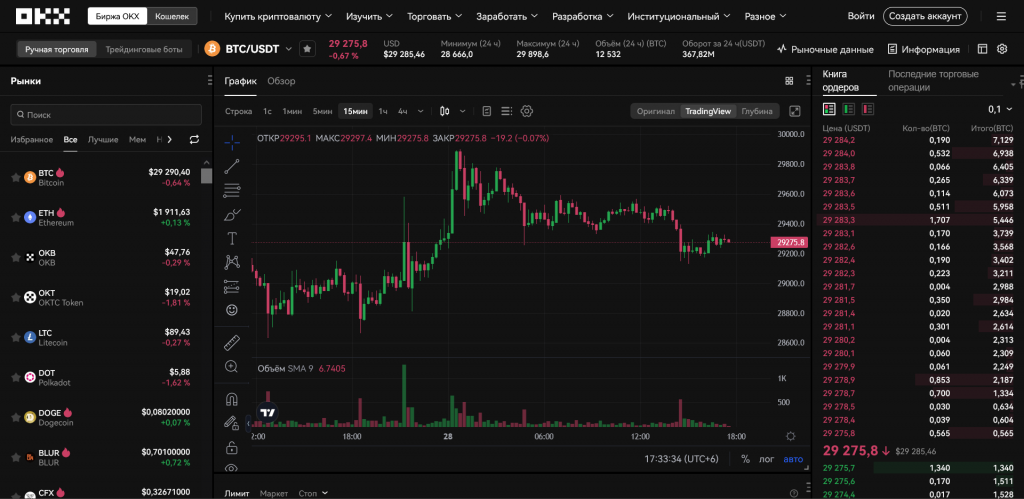The height and width of the screenshot is (499, 1024).
Task: Switch to Кошелек button
Action: tap(172, 16)
